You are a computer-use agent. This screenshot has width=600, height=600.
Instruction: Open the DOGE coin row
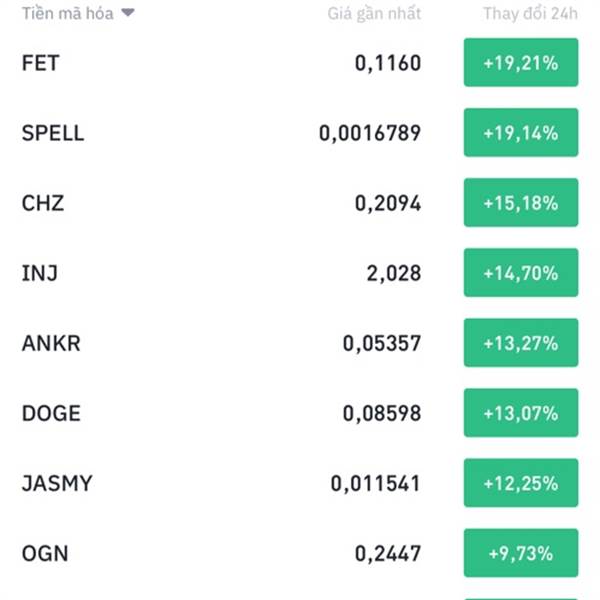pos(300,413)
